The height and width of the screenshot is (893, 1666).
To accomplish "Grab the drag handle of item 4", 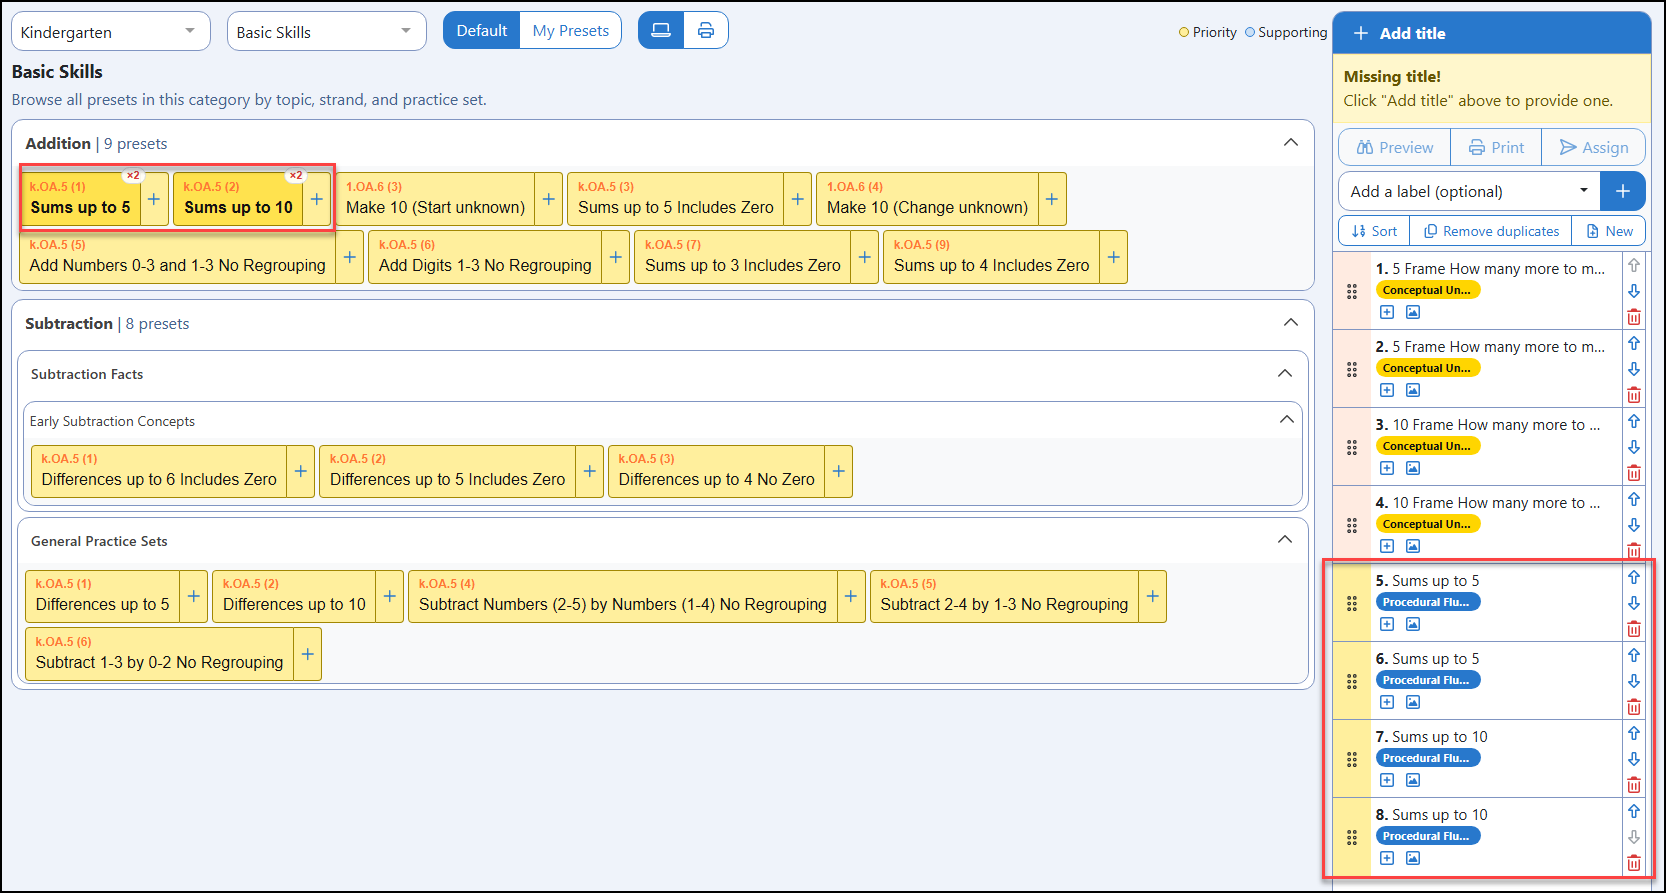I will pos(1352,525).
